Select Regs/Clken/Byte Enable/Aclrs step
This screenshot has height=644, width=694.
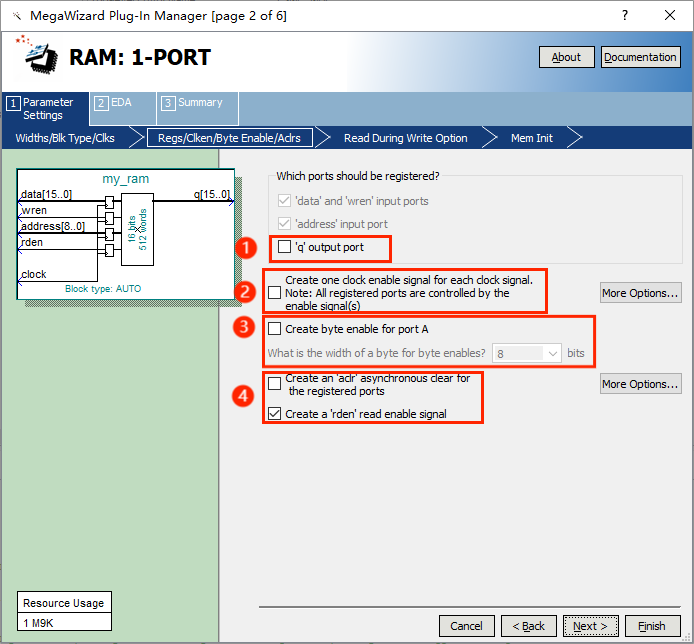click(229, 138)
